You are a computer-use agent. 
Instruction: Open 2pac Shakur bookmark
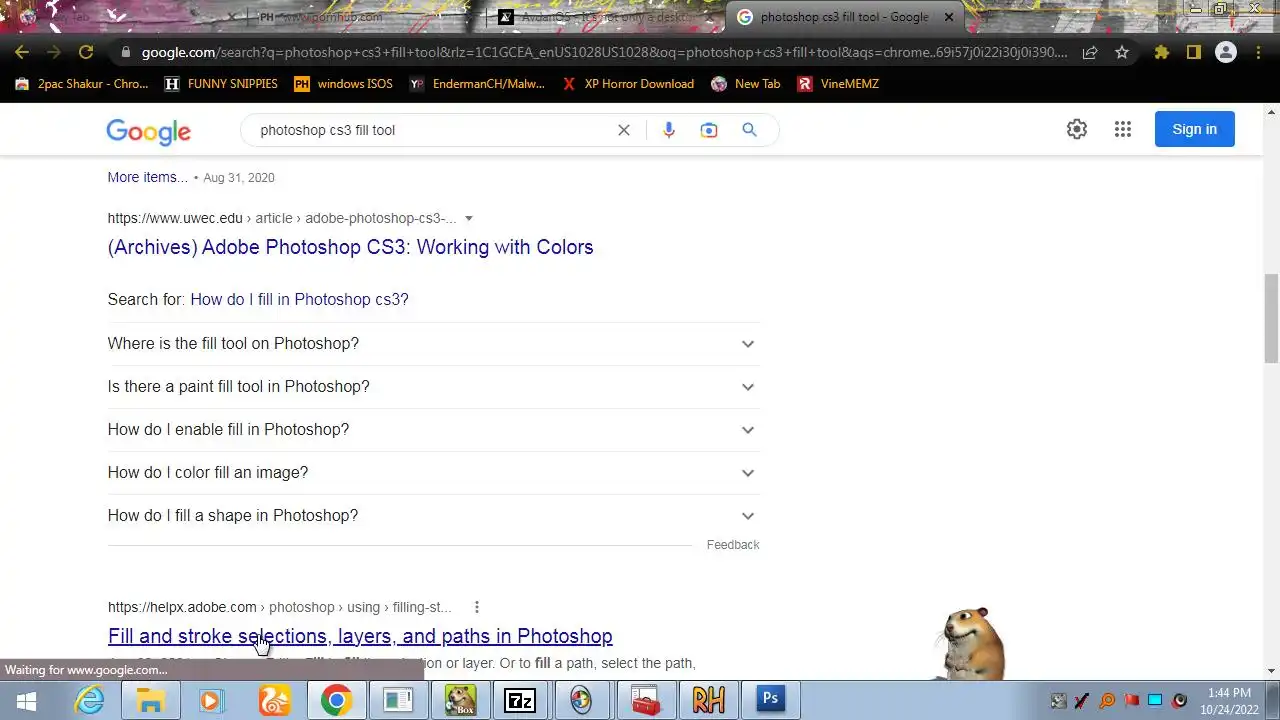coord(81,84)
